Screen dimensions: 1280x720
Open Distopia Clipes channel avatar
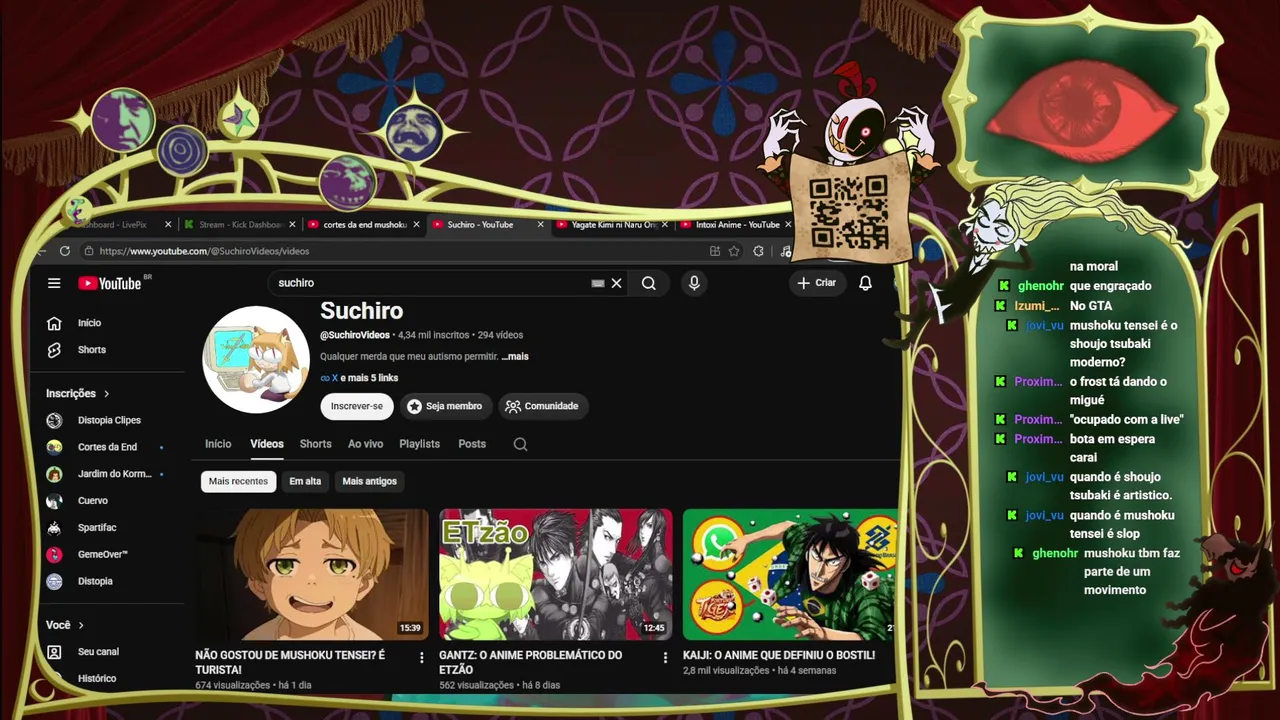click(55, 420)
